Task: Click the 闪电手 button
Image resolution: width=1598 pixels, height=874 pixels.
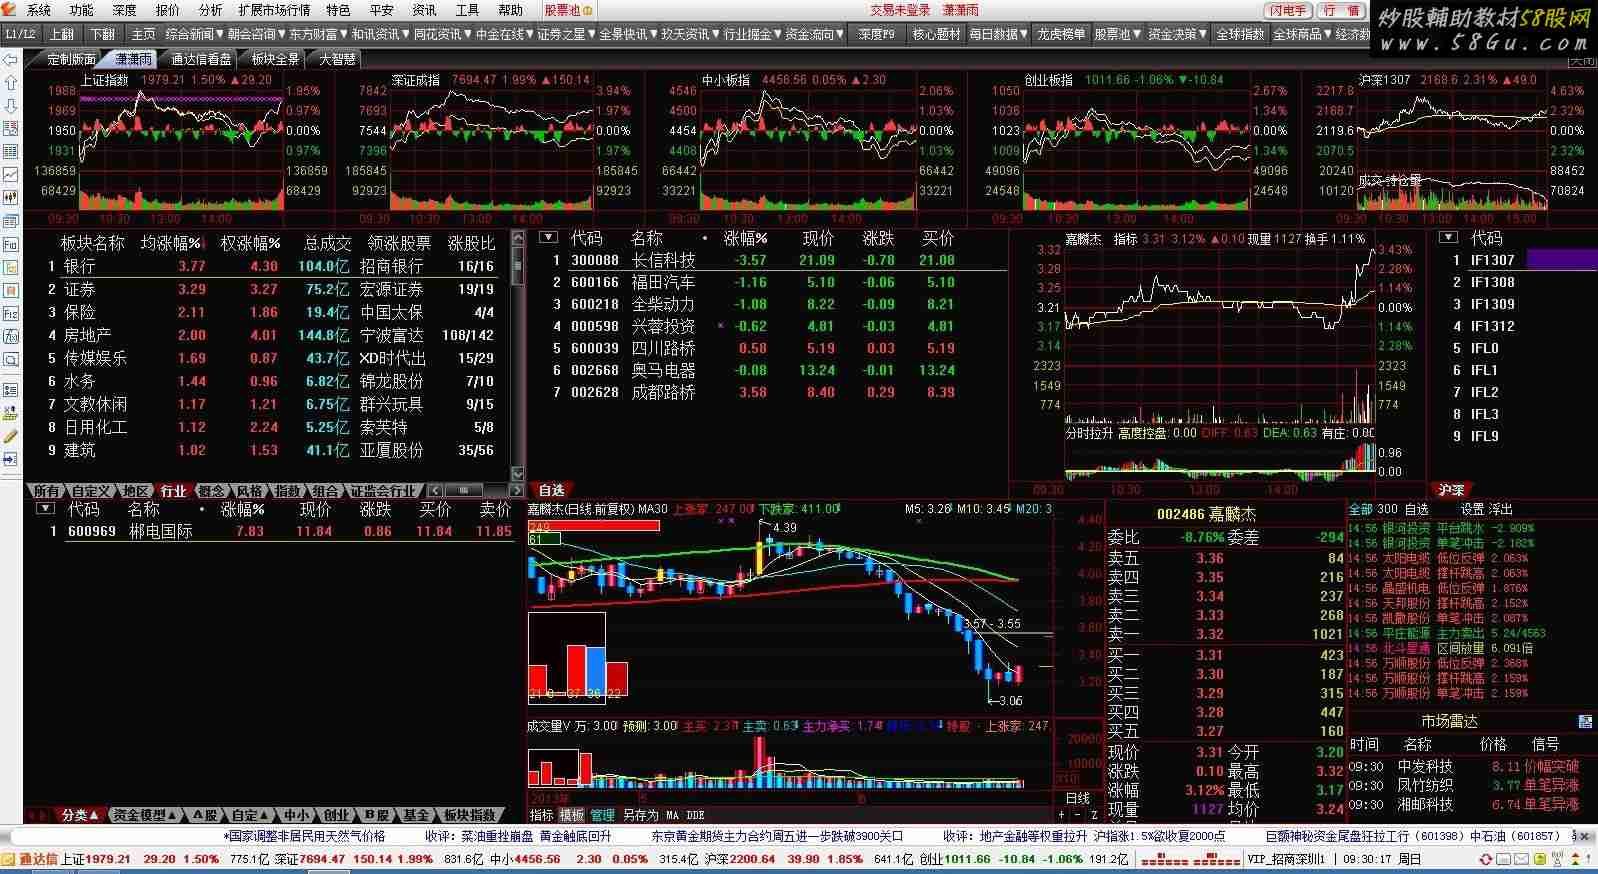Action: tap(1288, 10)
